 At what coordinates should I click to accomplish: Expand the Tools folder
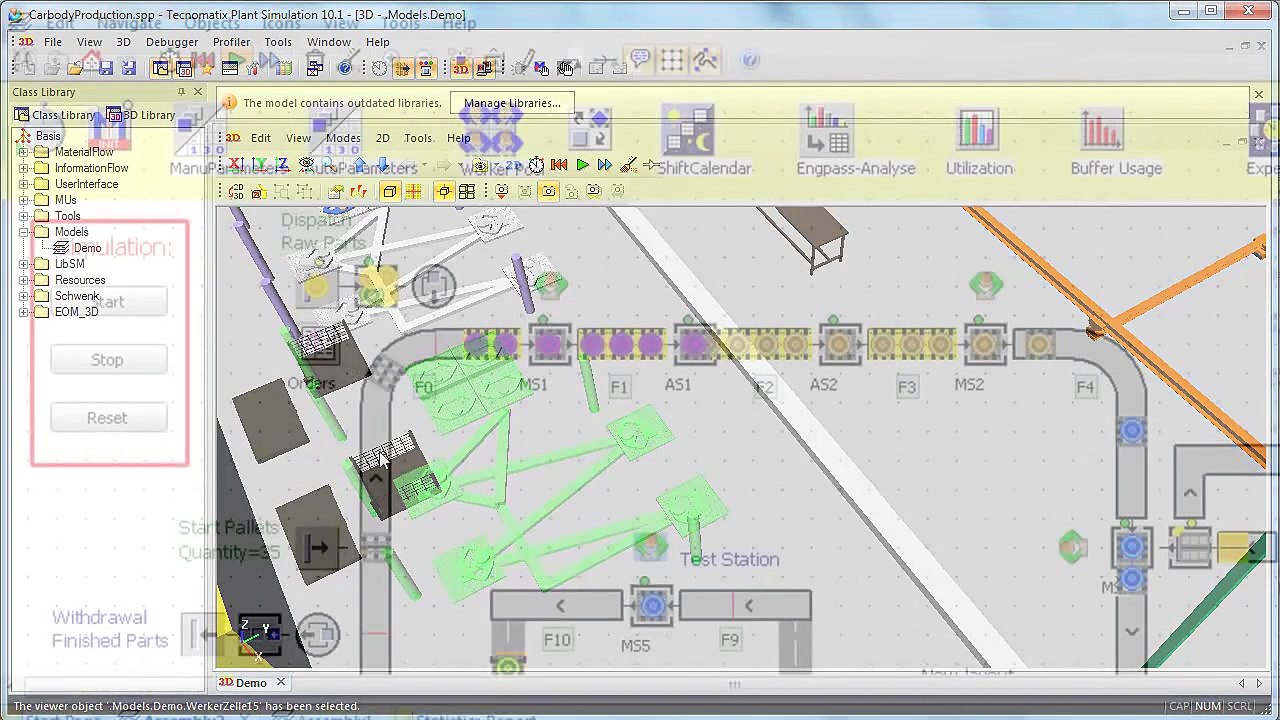[24, 216]
